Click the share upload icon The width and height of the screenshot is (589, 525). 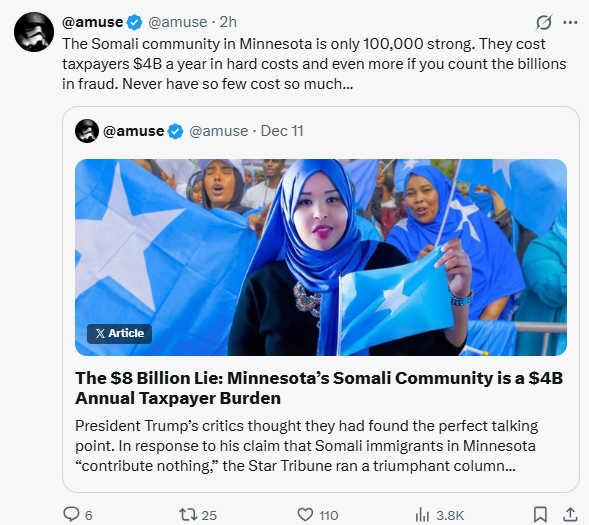[570, 514]
